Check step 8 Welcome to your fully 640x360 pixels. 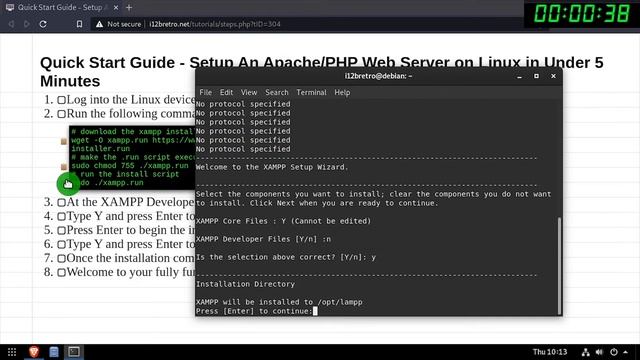[62, 272]
